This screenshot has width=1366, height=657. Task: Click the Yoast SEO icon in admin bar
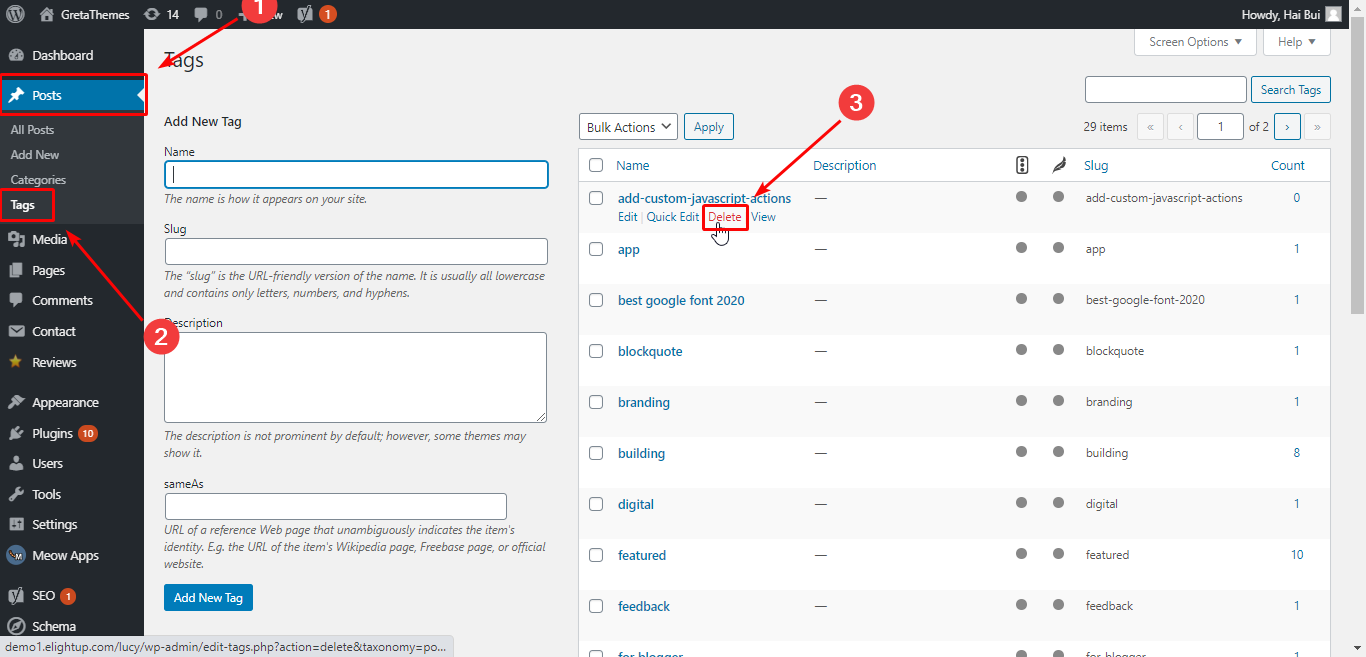(305, 15)
